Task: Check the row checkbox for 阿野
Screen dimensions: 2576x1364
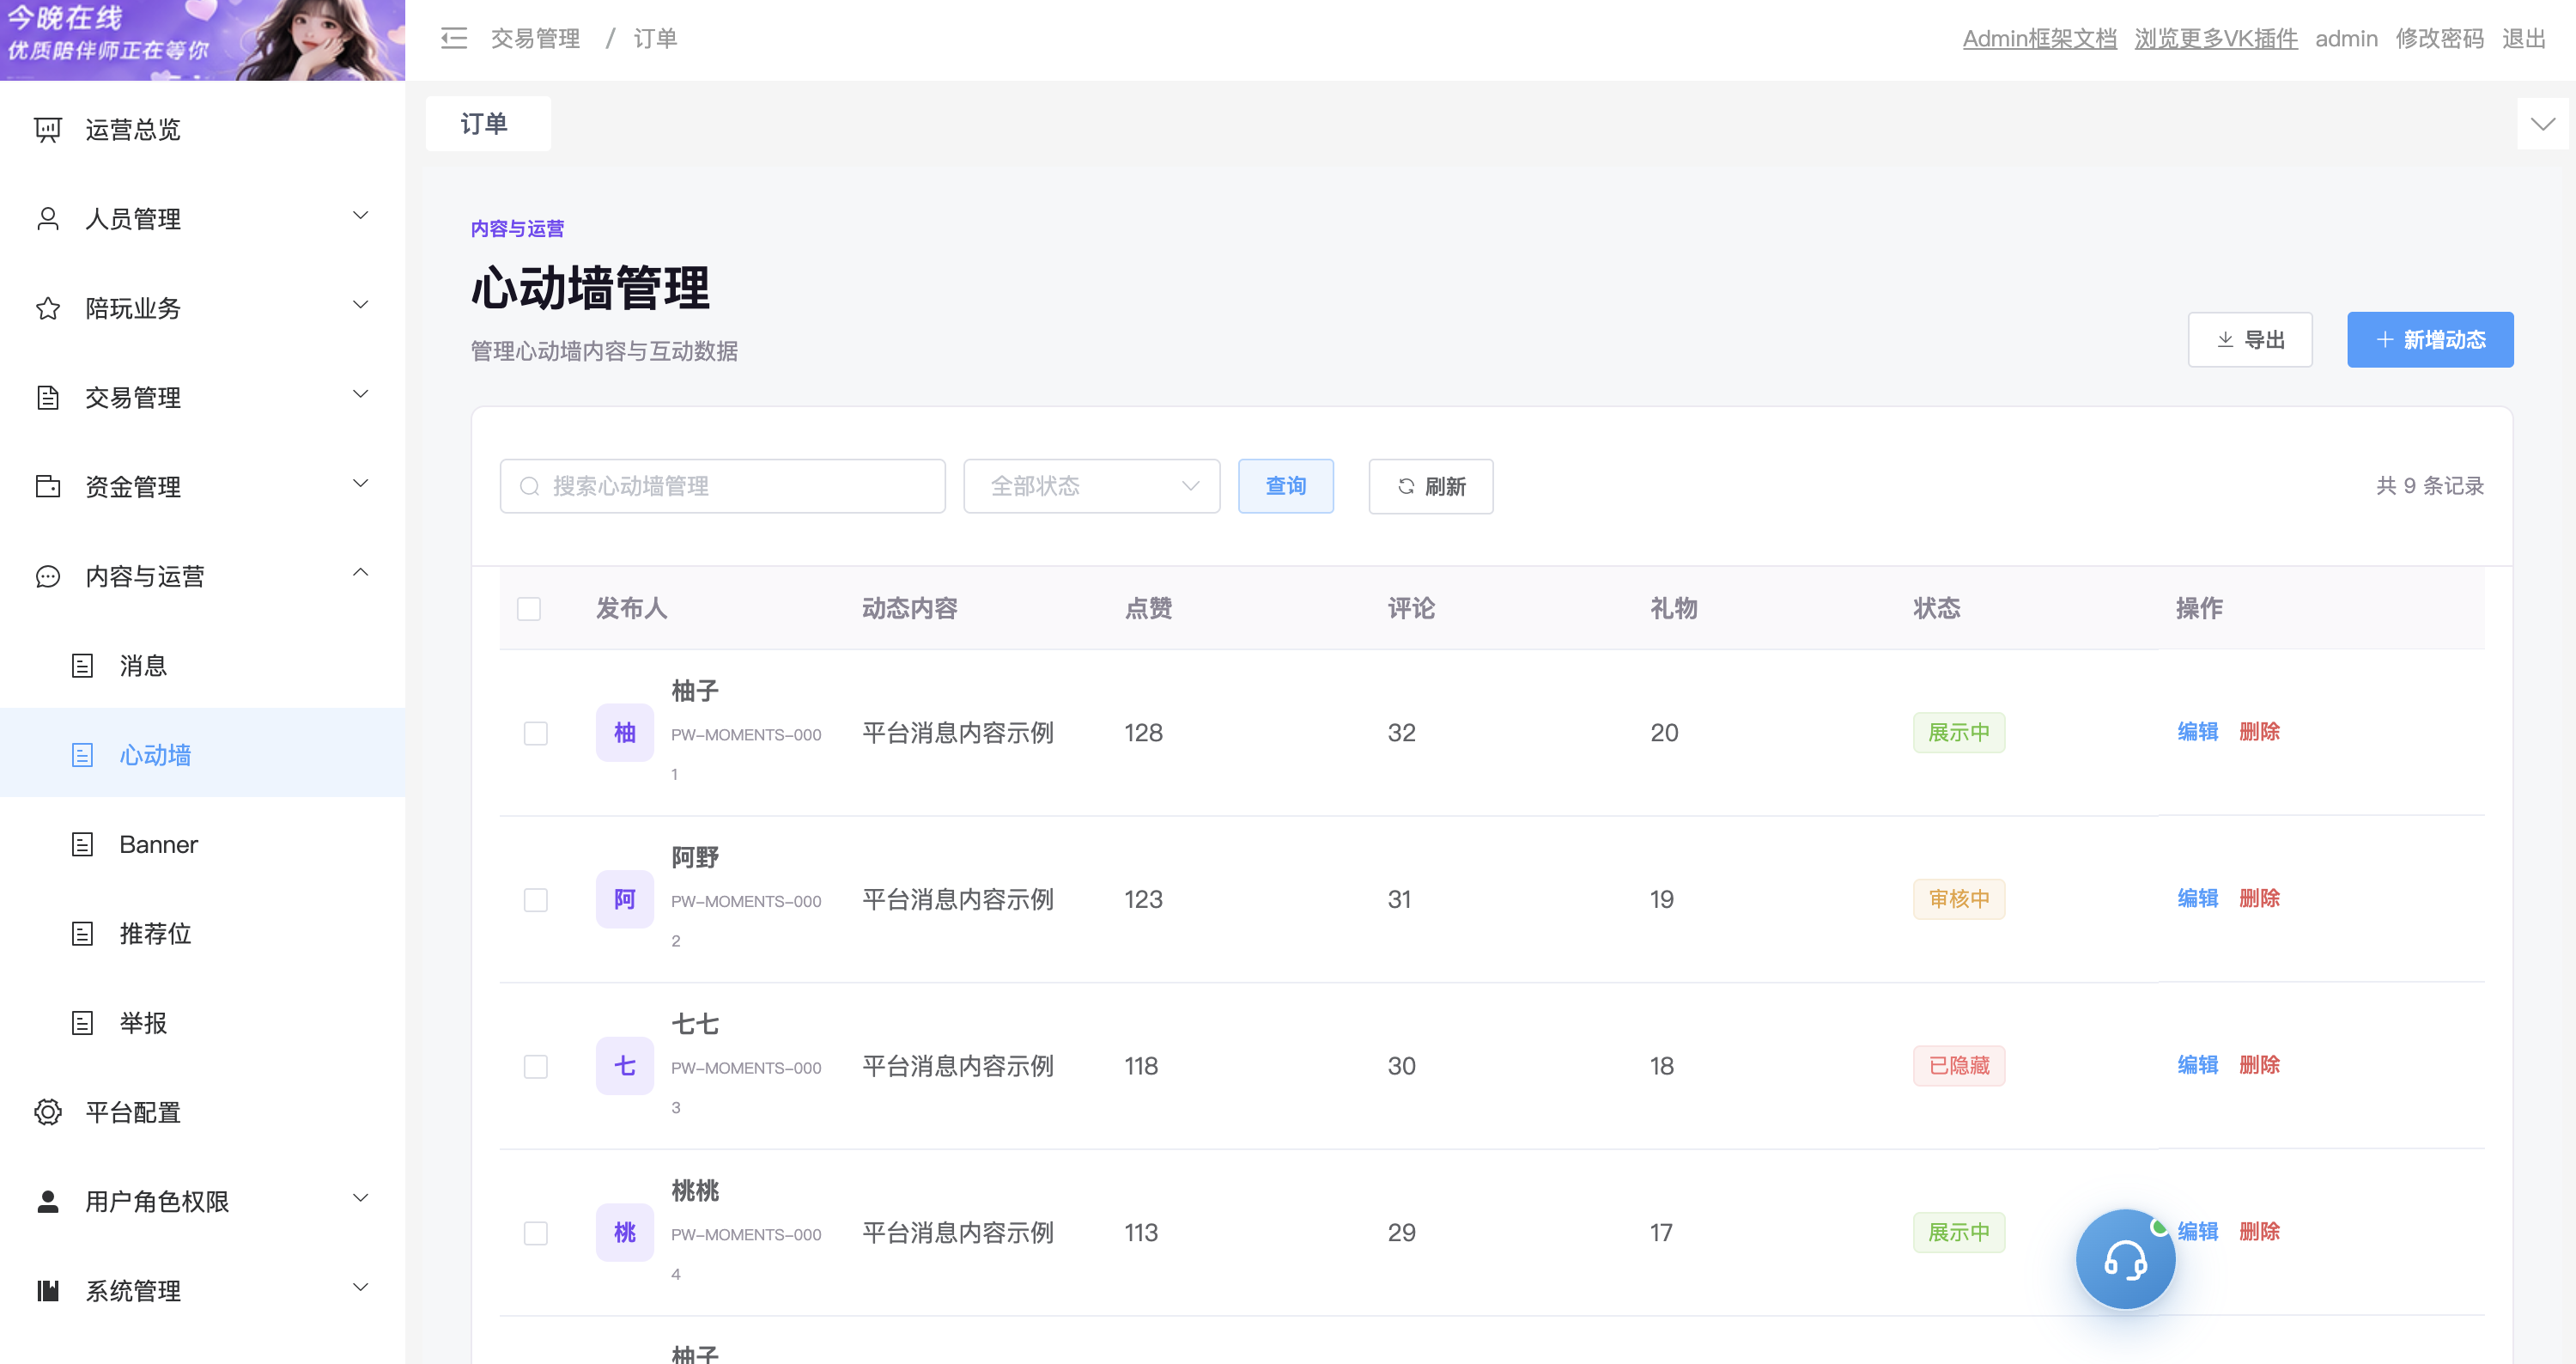Action: tap(536, 899)
